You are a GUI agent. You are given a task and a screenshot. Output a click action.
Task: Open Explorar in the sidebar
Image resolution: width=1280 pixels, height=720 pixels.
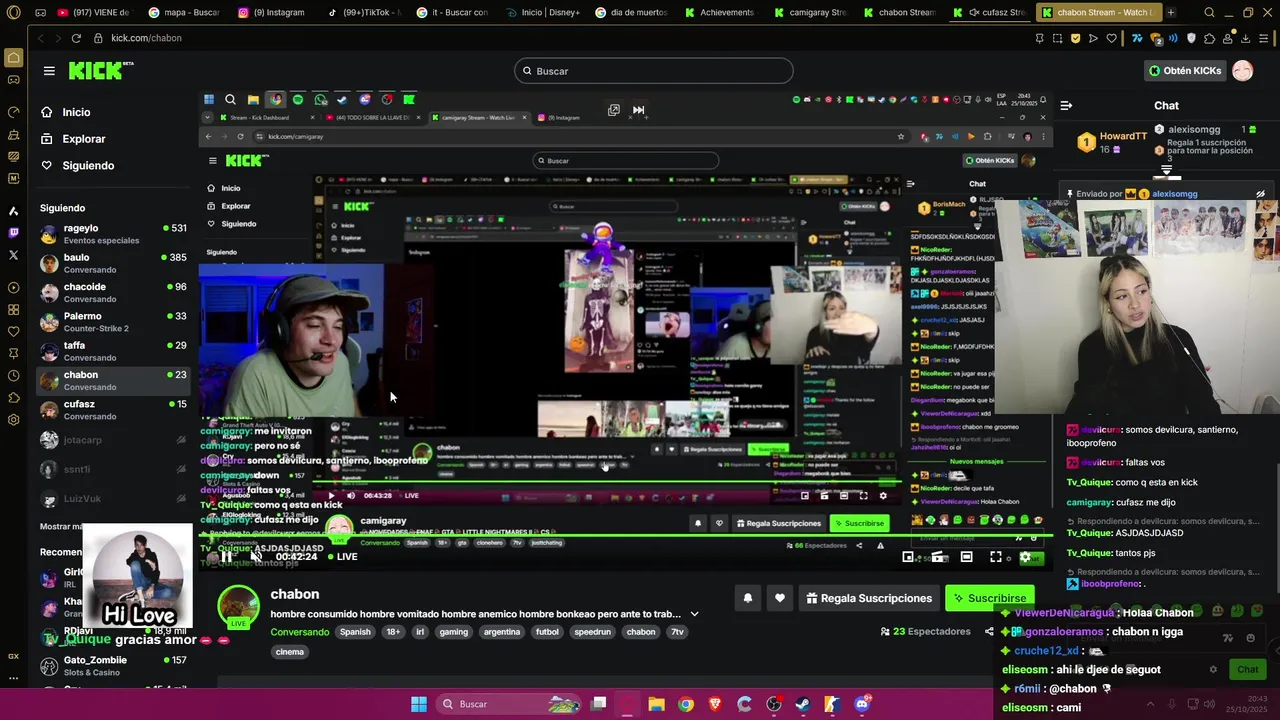tap(84, 139)
